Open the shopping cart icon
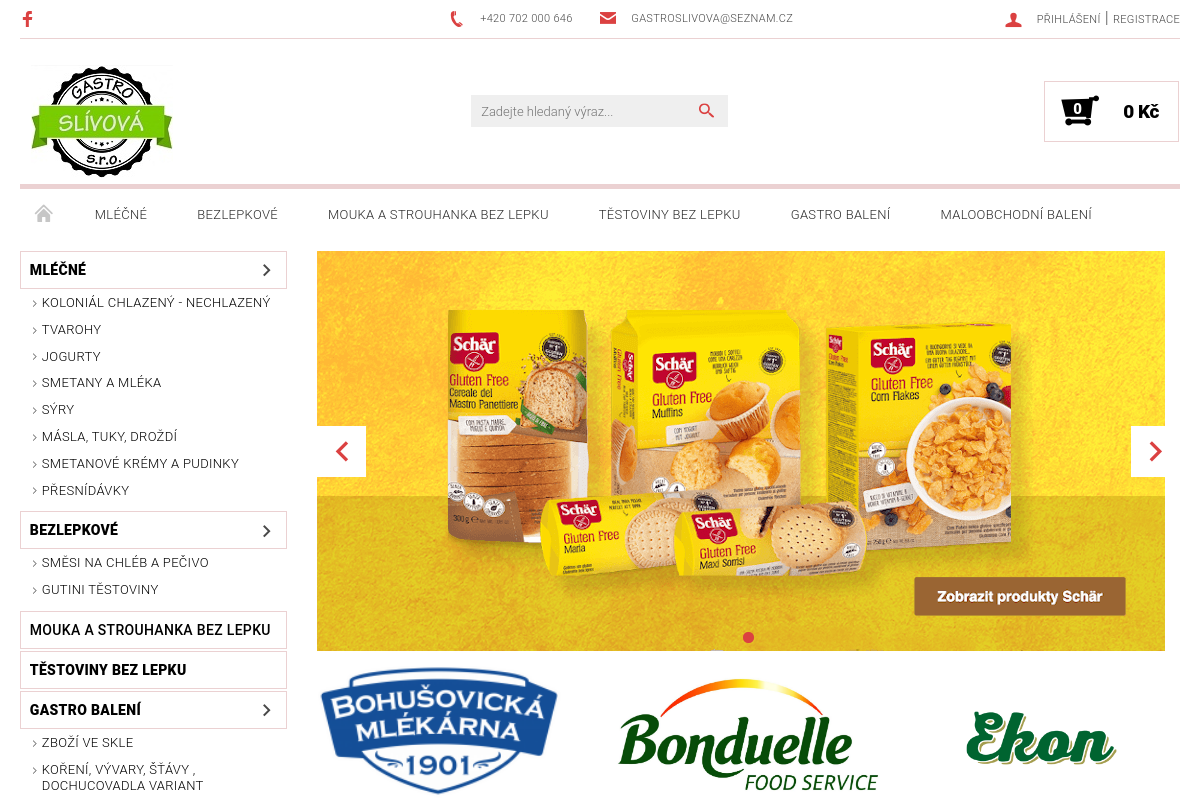 coord(1079,110)
